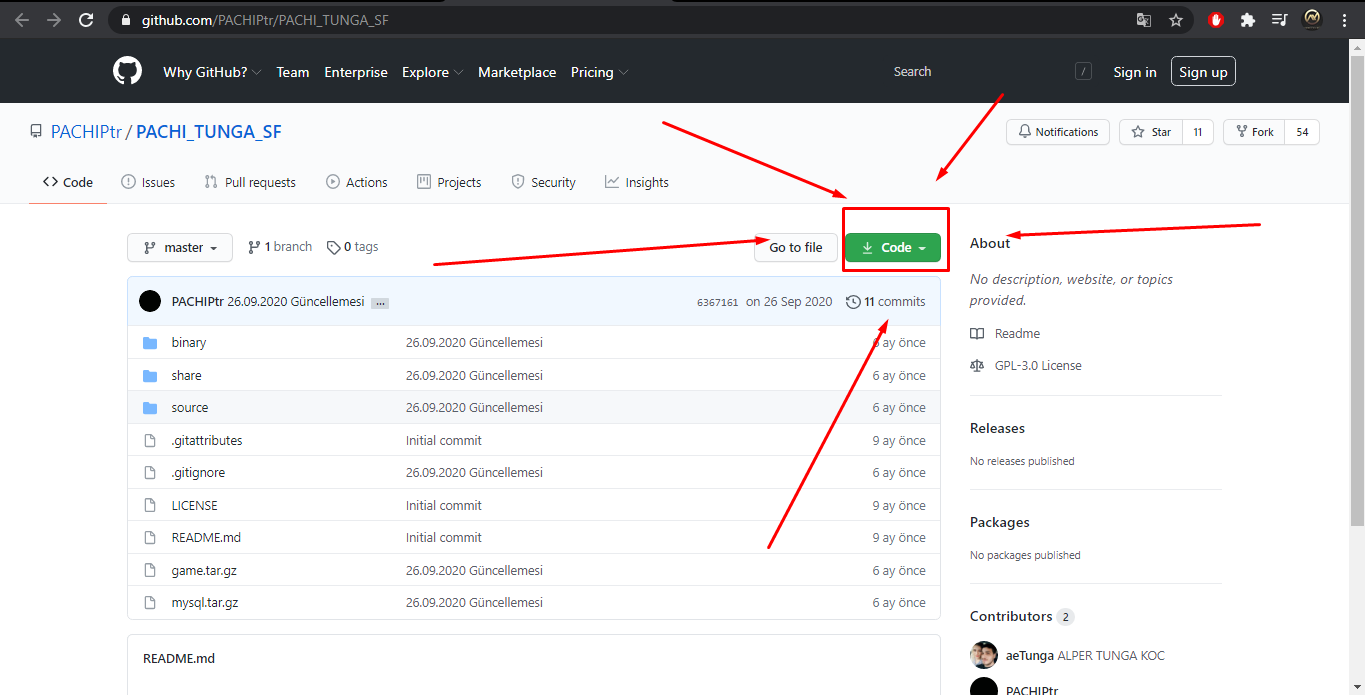Open the master branch dropdown
1365x695 pixels.
coord(180,248)
